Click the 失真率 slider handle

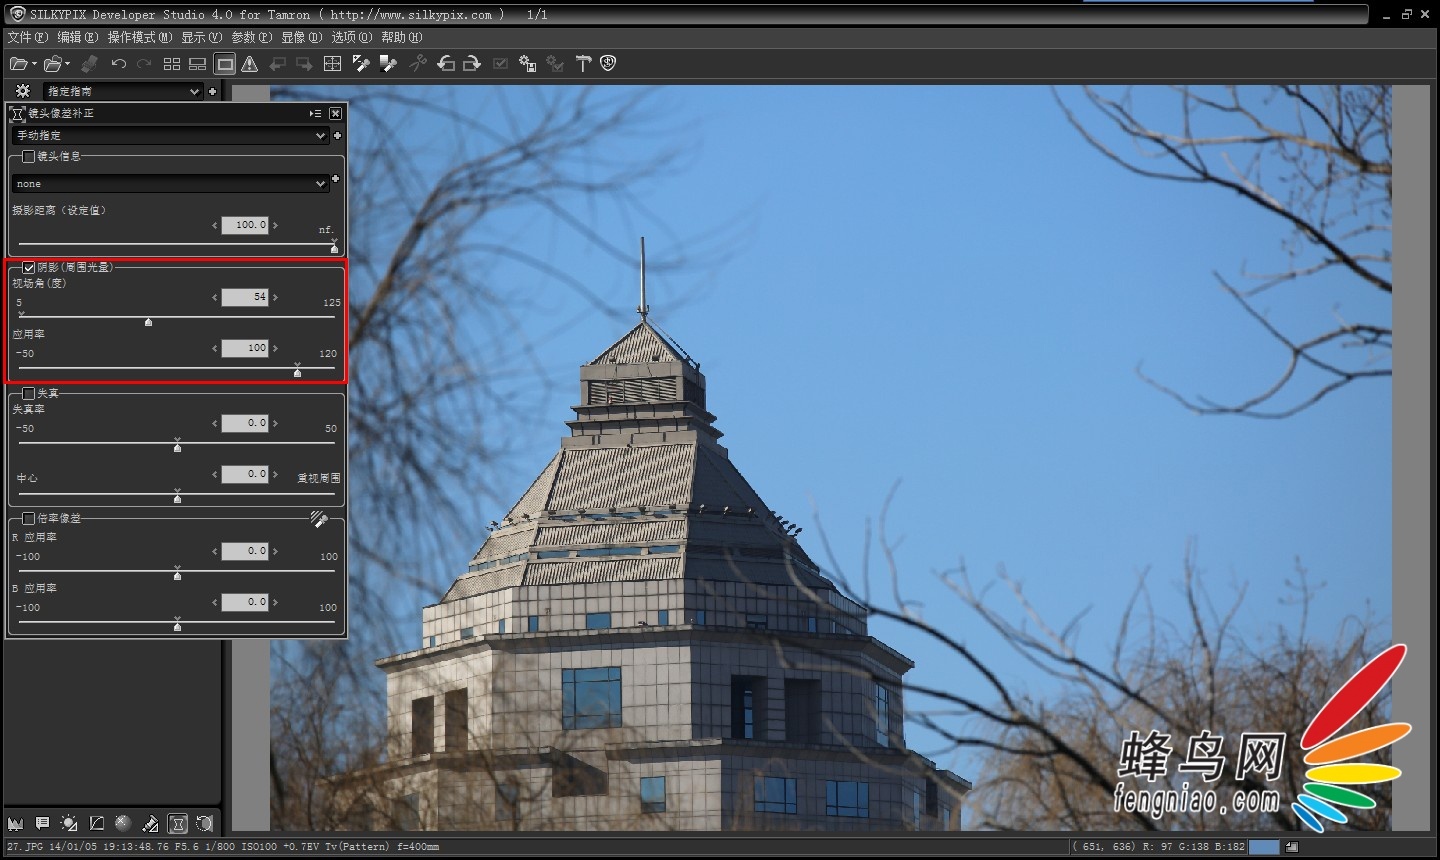pos(177,447)
